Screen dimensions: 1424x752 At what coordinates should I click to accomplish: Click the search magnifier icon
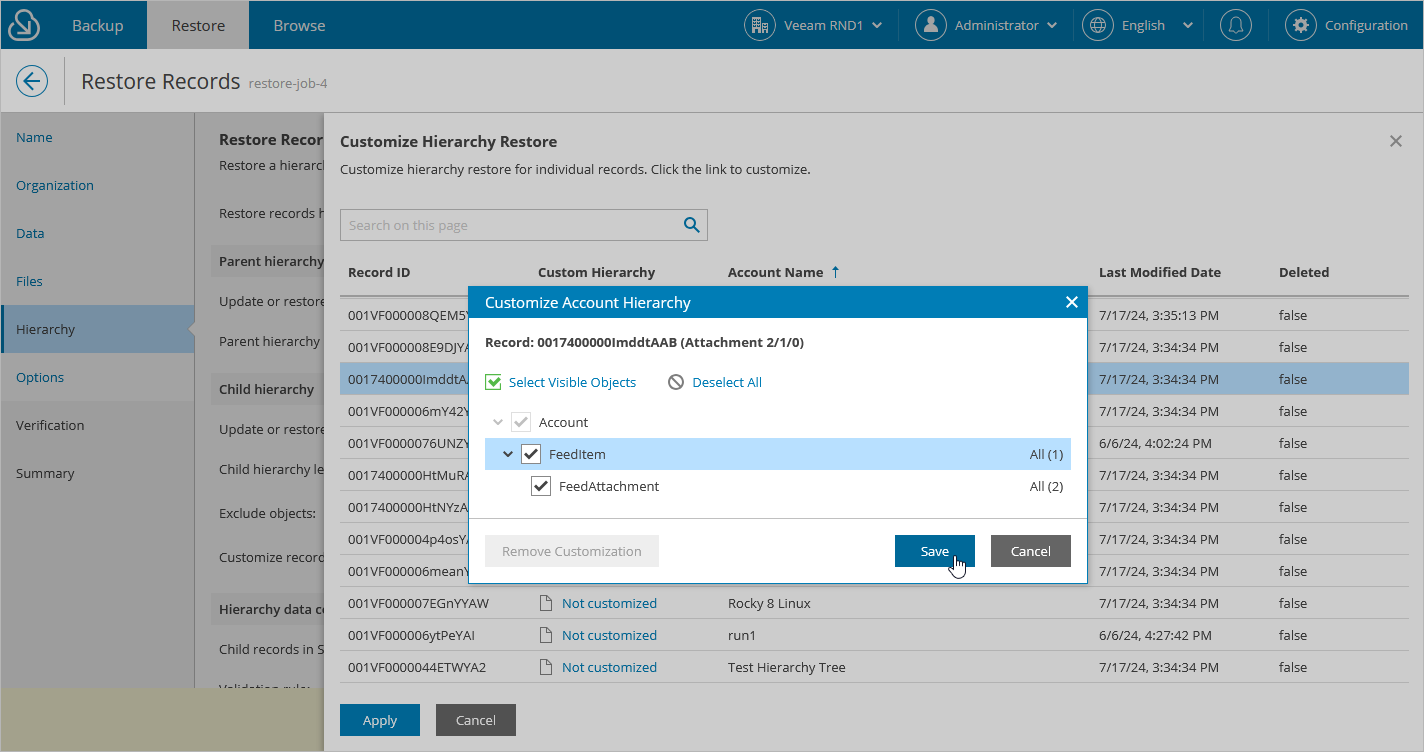point(691,225)
